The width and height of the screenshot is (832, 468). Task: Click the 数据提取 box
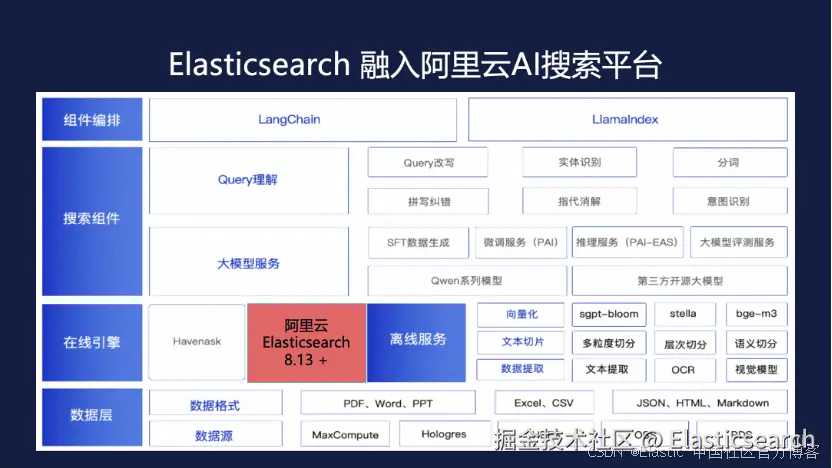(x=521, y=369)
